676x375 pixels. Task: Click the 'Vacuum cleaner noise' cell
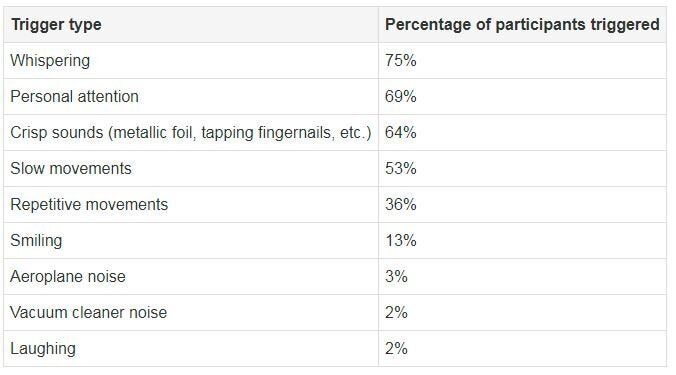tap(191, 312)
